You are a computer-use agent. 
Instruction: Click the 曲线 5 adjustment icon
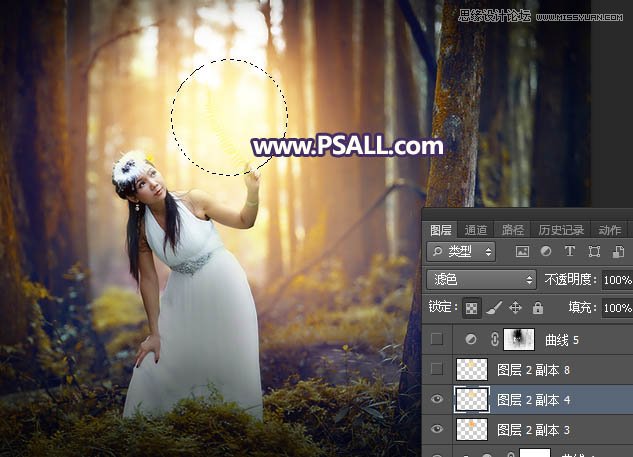(471, 340)
